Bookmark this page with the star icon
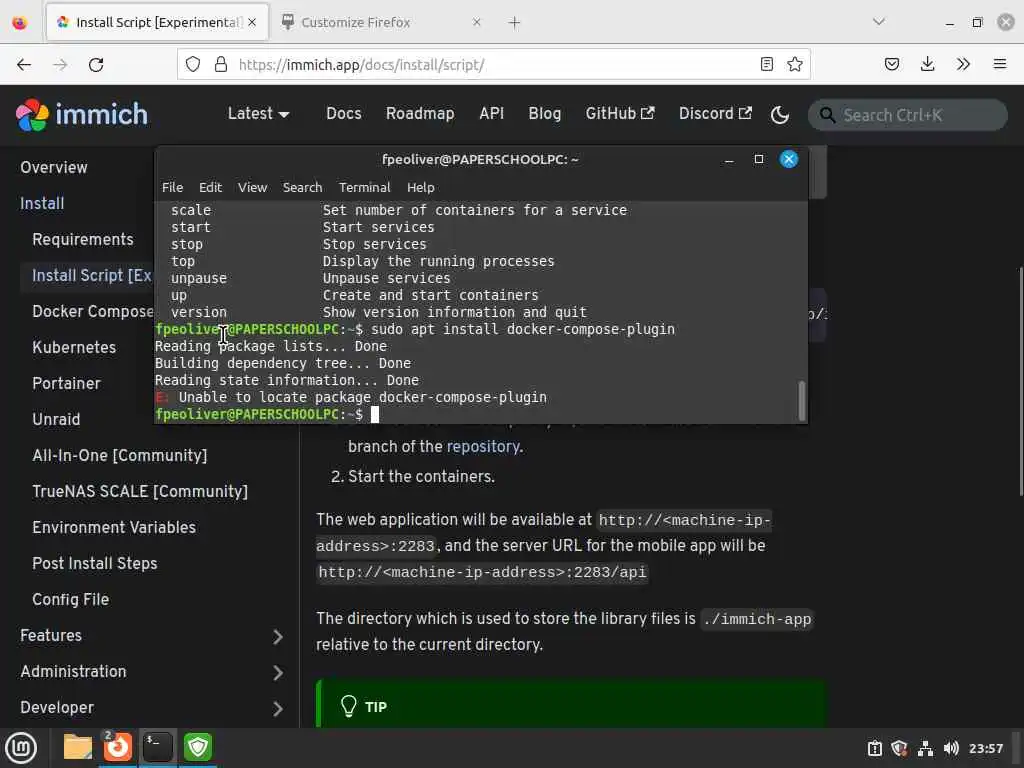The height and width of the screenshot is (768, 1024). pyautogui.click(x=795, y=64)
